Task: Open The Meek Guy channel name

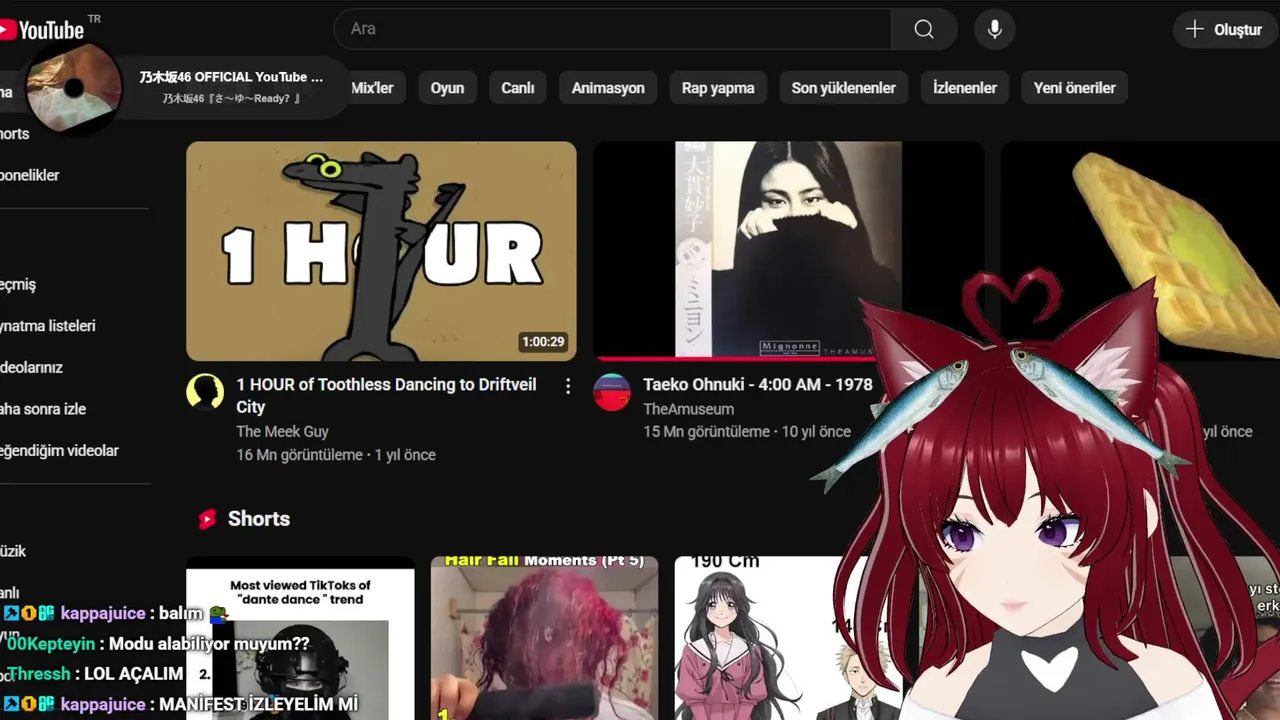Action: (x=282, y=431)
